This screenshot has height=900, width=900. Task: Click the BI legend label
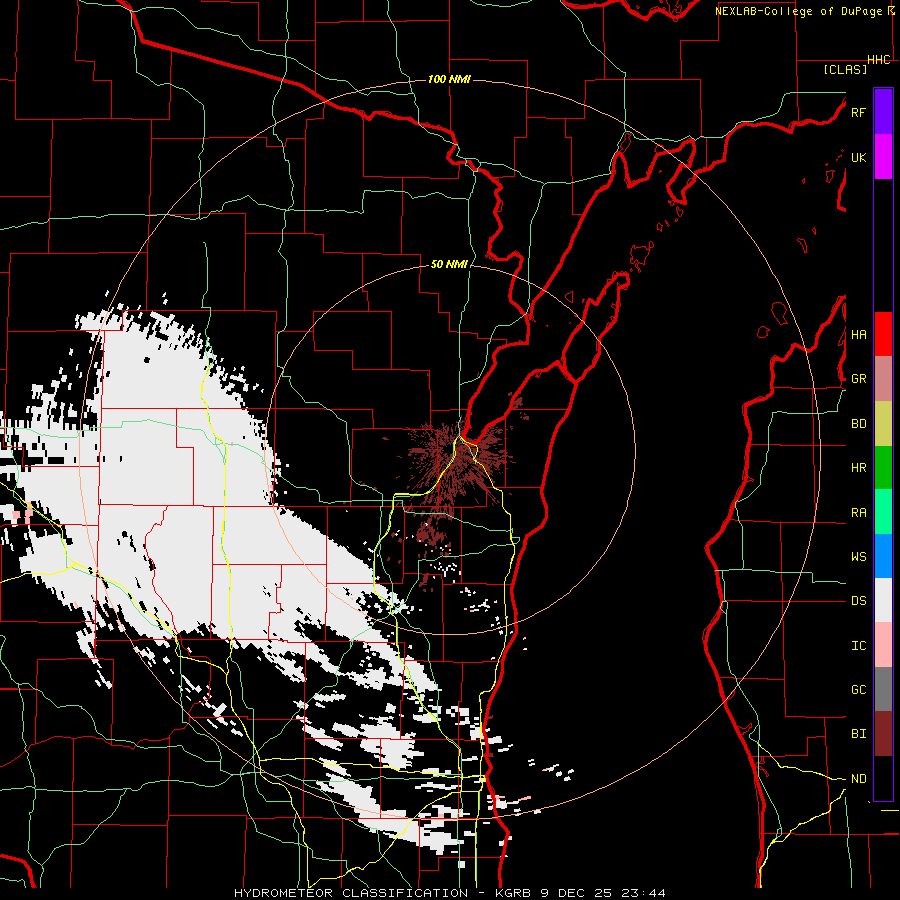[x=858, y=734]
